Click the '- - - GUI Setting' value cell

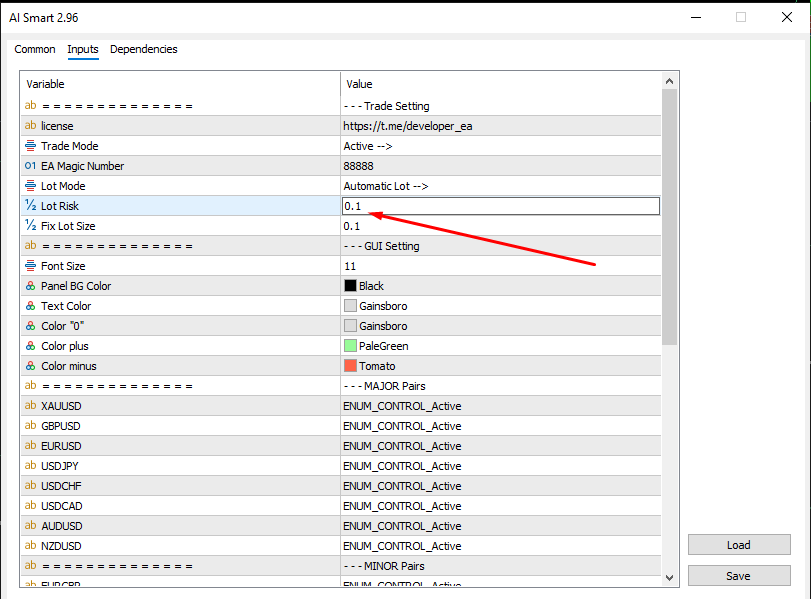[501, 246]
